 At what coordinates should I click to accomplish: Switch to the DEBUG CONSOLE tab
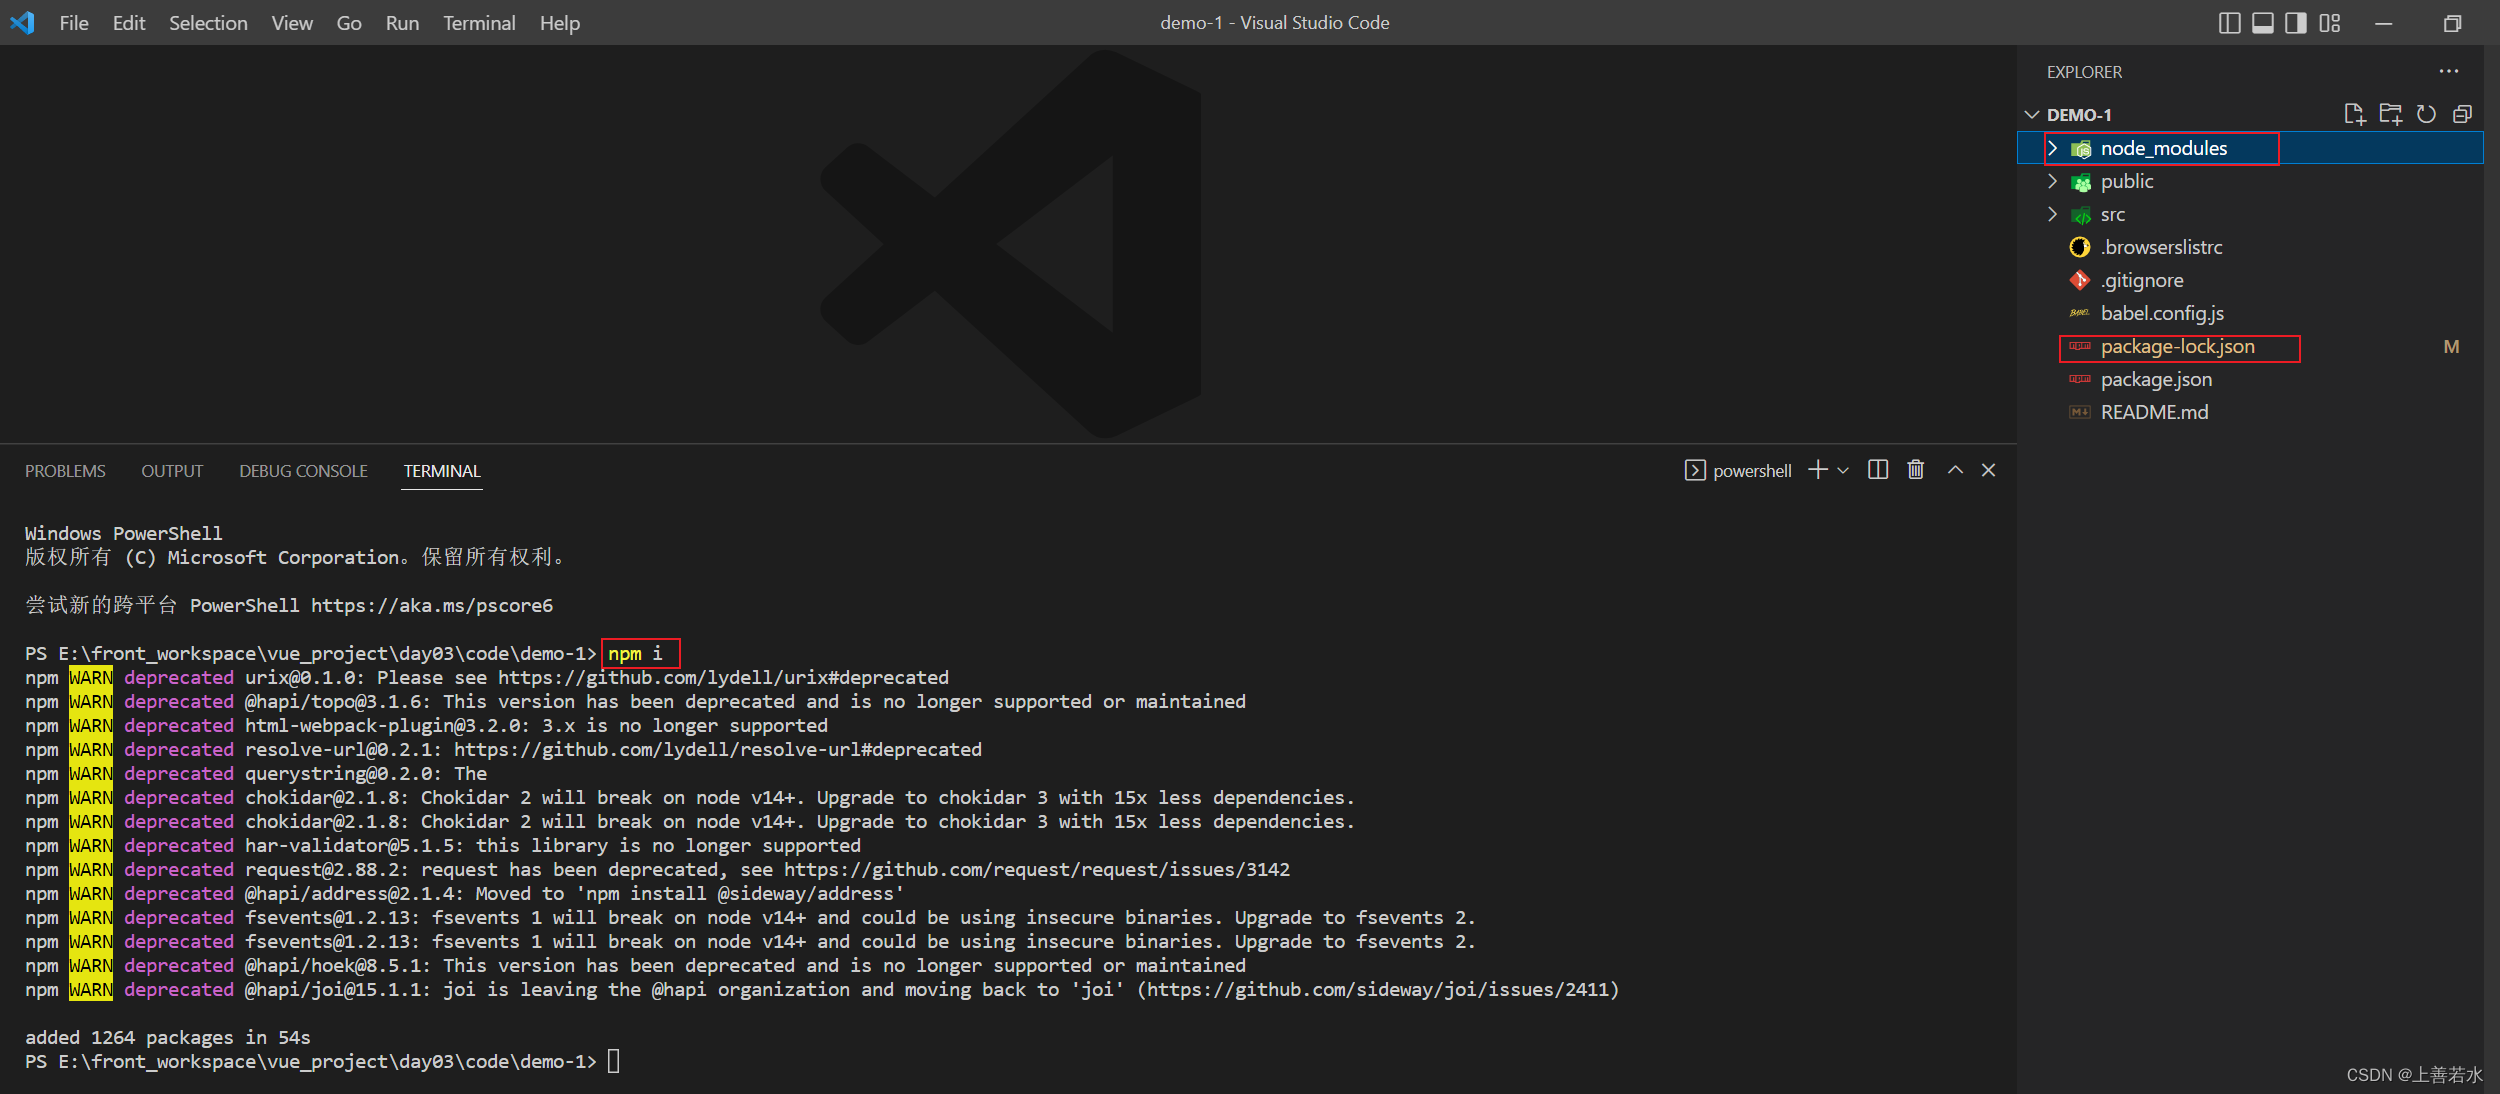(303, 471)
